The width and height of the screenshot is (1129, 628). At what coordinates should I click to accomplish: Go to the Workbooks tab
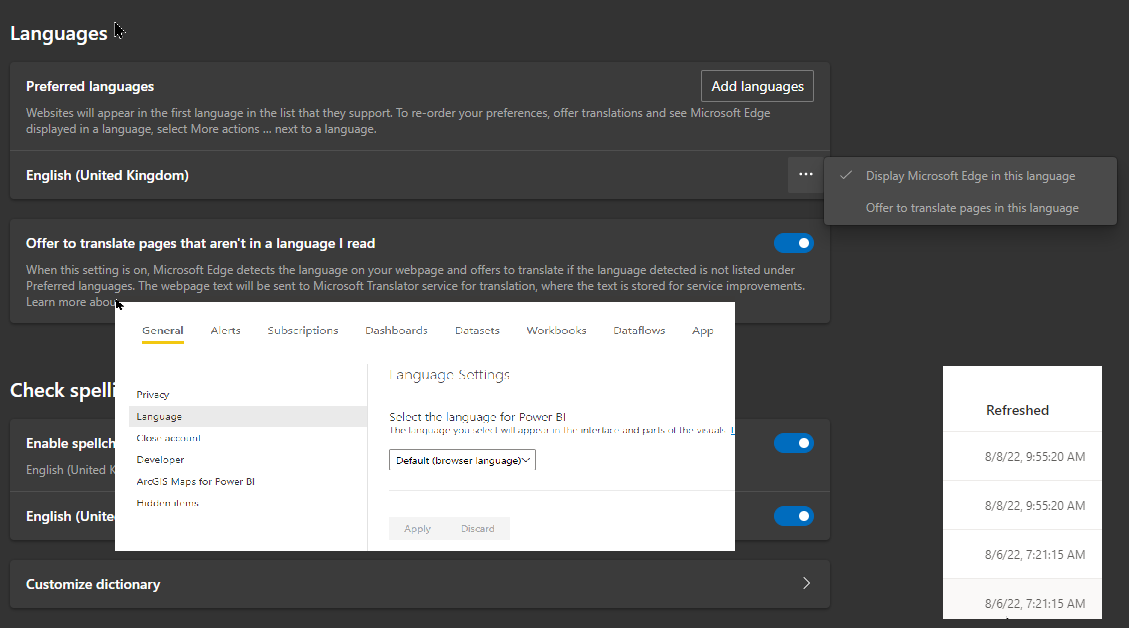coord(556,331)
